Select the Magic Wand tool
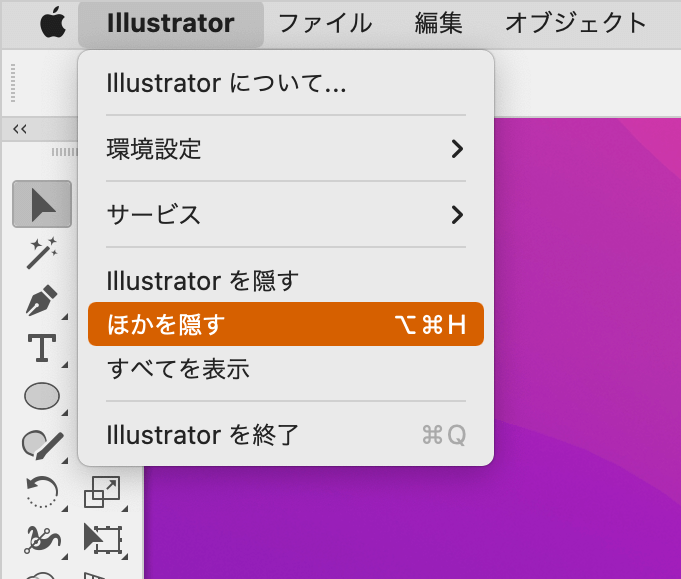Viewport: 681px width, 579px height. point(42,253)
